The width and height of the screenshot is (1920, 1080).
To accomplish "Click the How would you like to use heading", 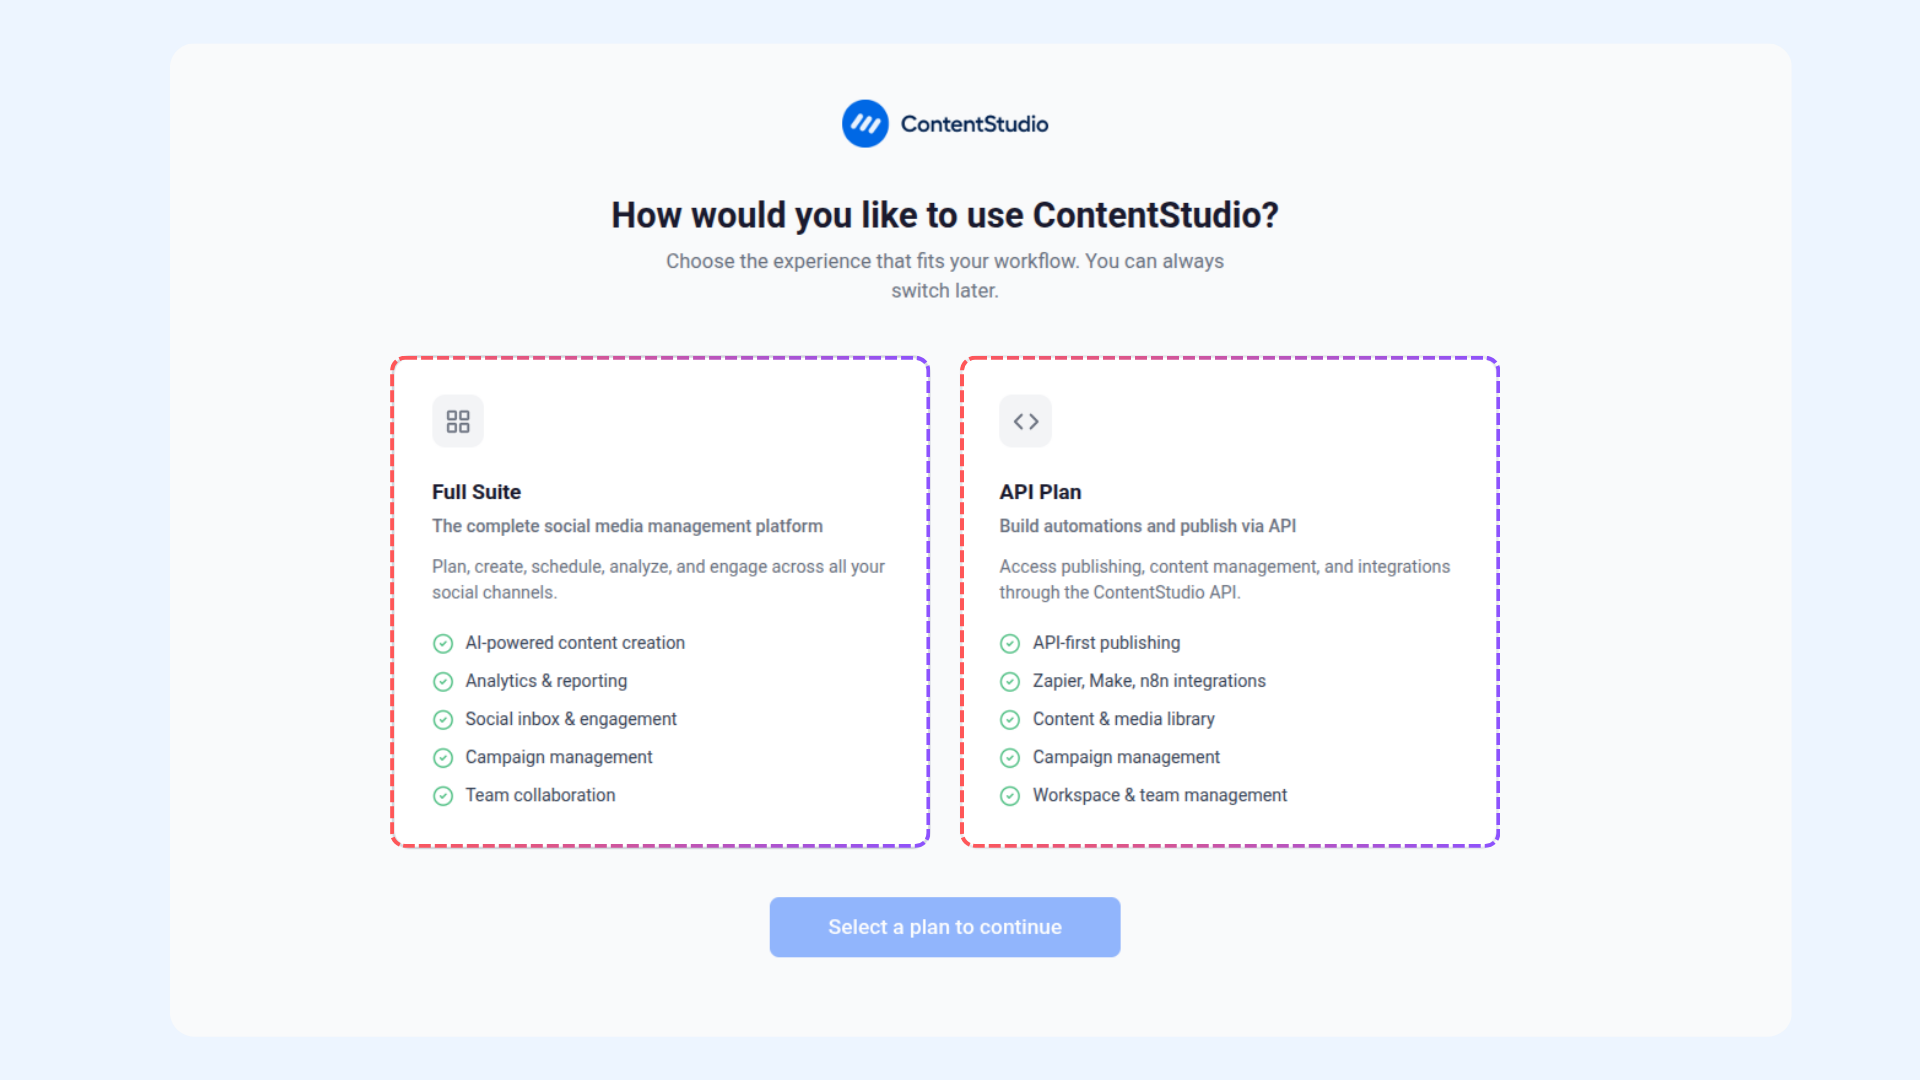I will 944,215.
